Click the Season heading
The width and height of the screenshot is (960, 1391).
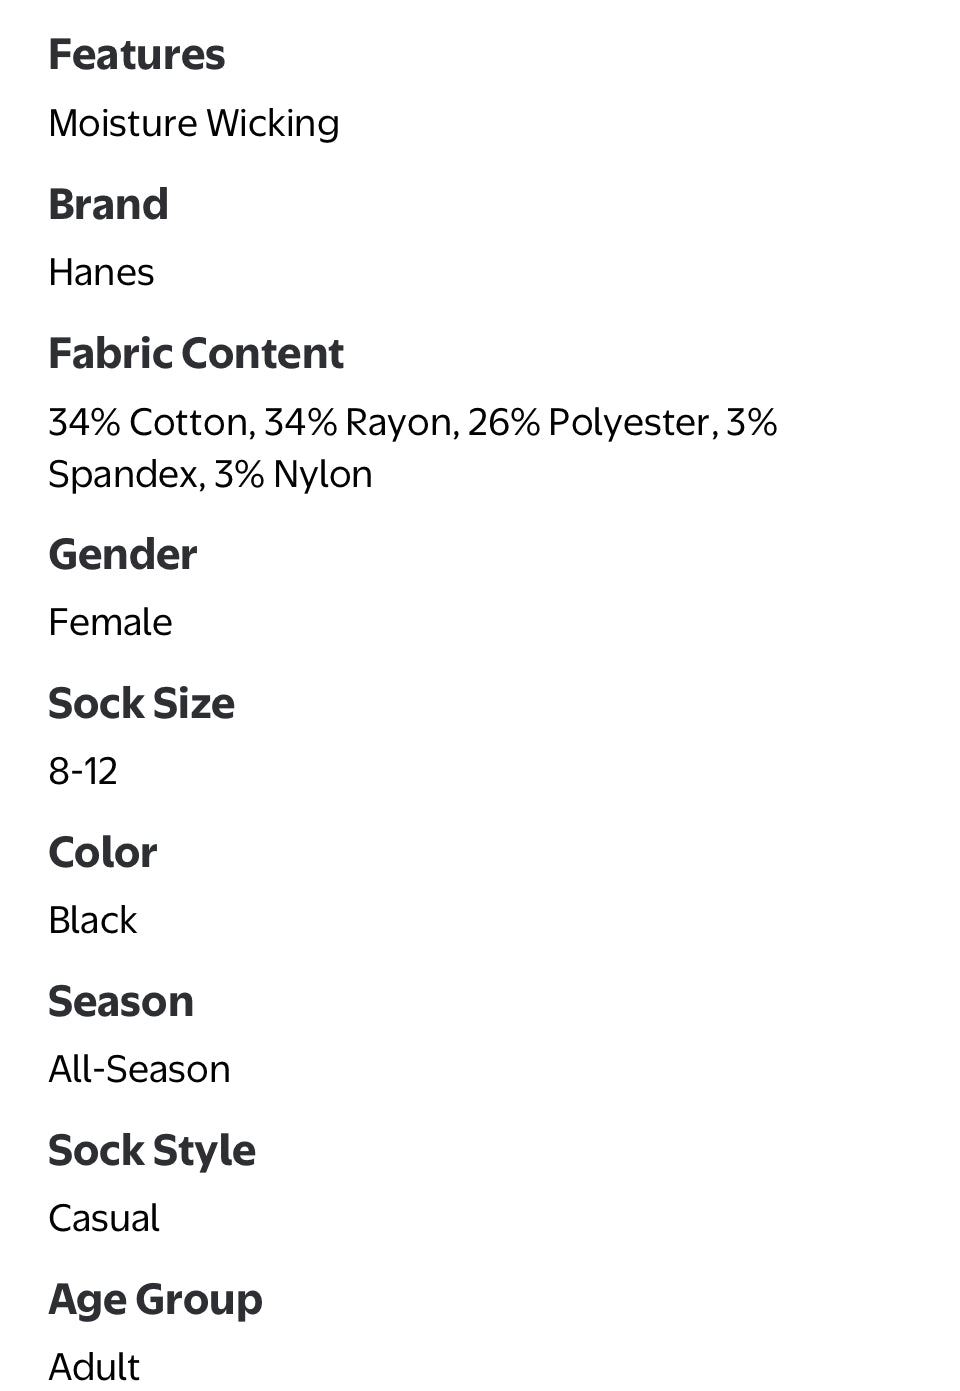(x=121, y=1002)
